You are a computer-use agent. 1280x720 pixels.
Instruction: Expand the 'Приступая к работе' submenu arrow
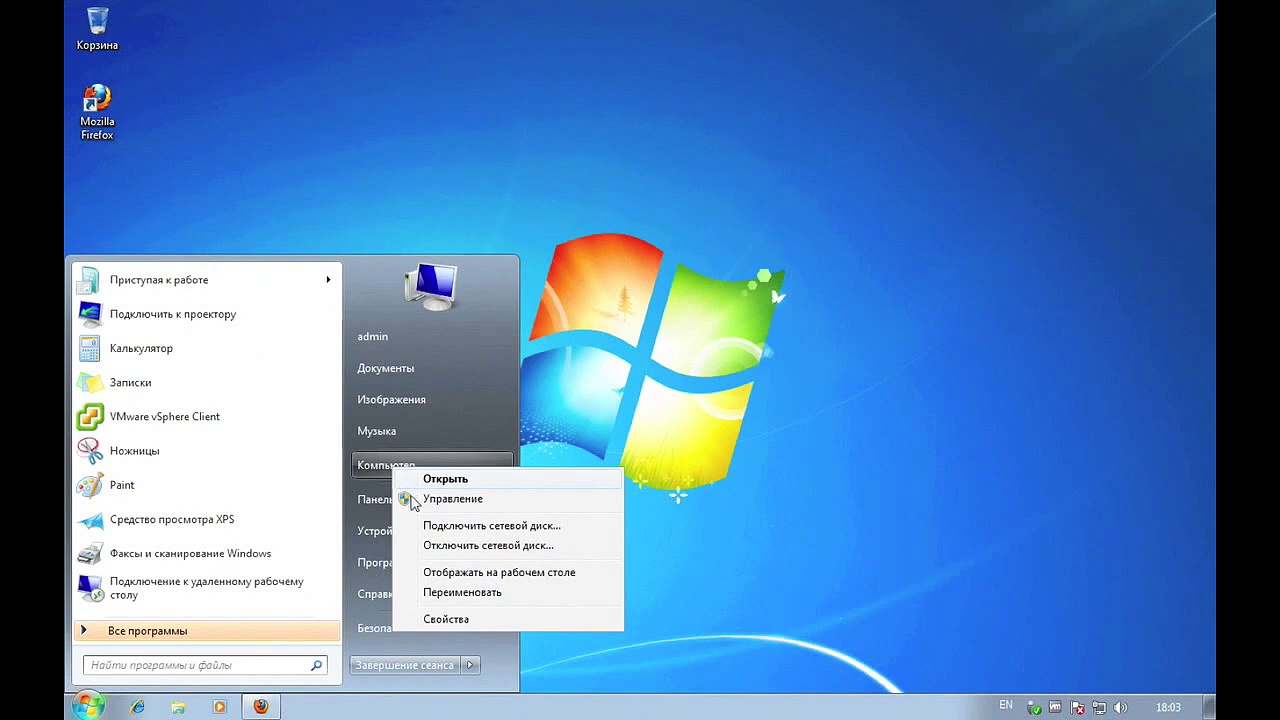328,280
